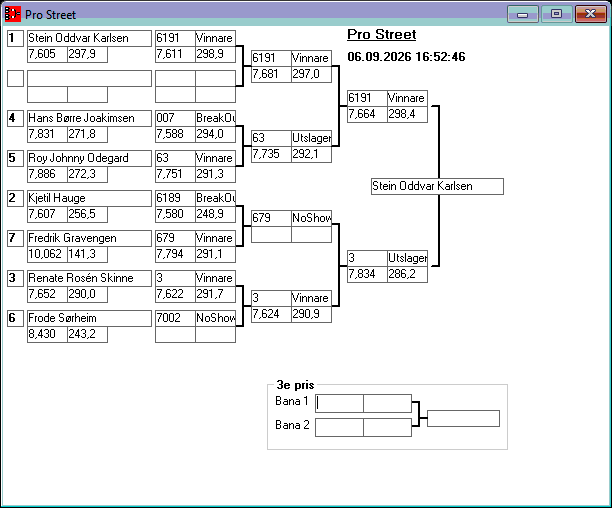Select the 10,062 time for Fredrik Gravengen
The height and width of the screenshot is (508, 612).
[47, 254]
